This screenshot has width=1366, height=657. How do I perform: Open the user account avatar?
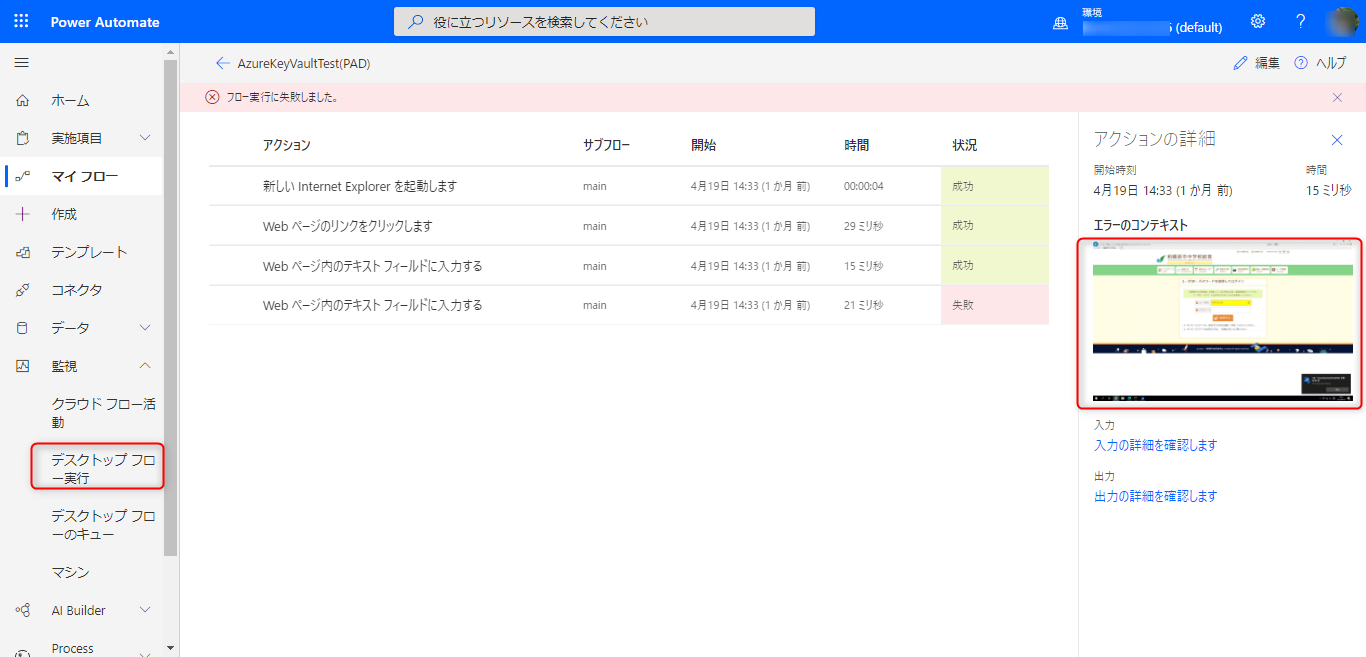1341,21
